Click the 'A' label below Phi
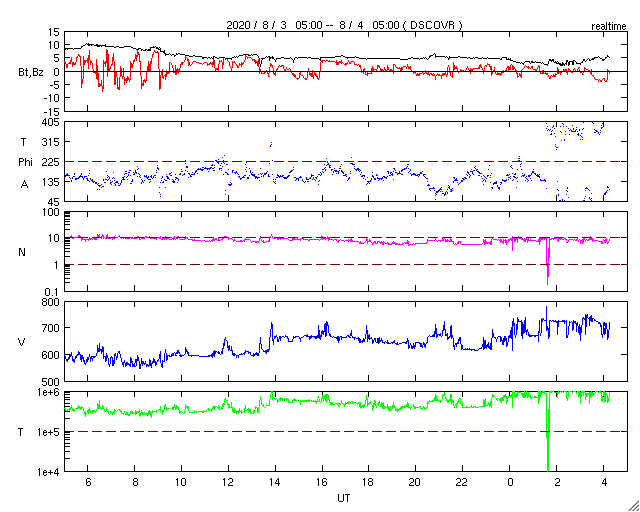Screen dimensions: 640x512 click(x=24, y=185)
